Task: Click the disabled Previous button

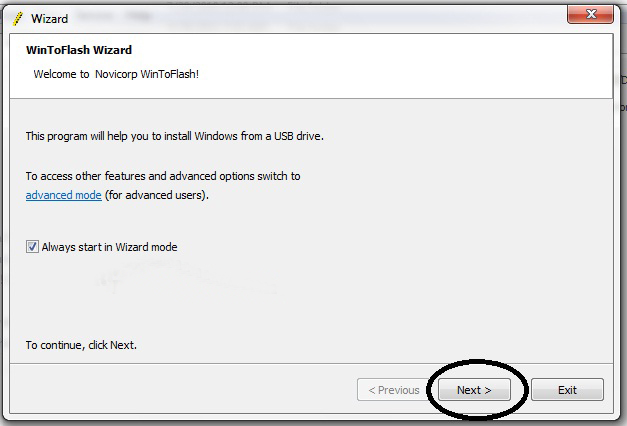Action: [393, 390]
